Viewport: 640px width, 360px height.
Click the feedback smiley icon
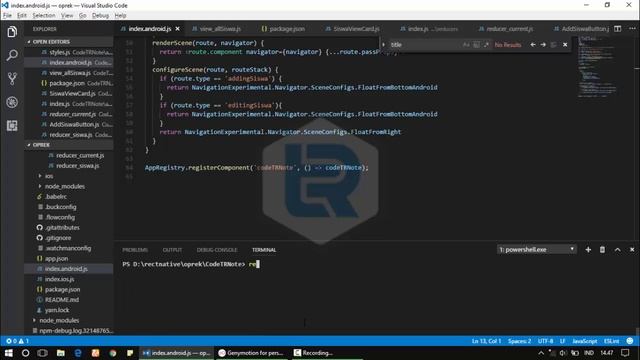point(630,341)
